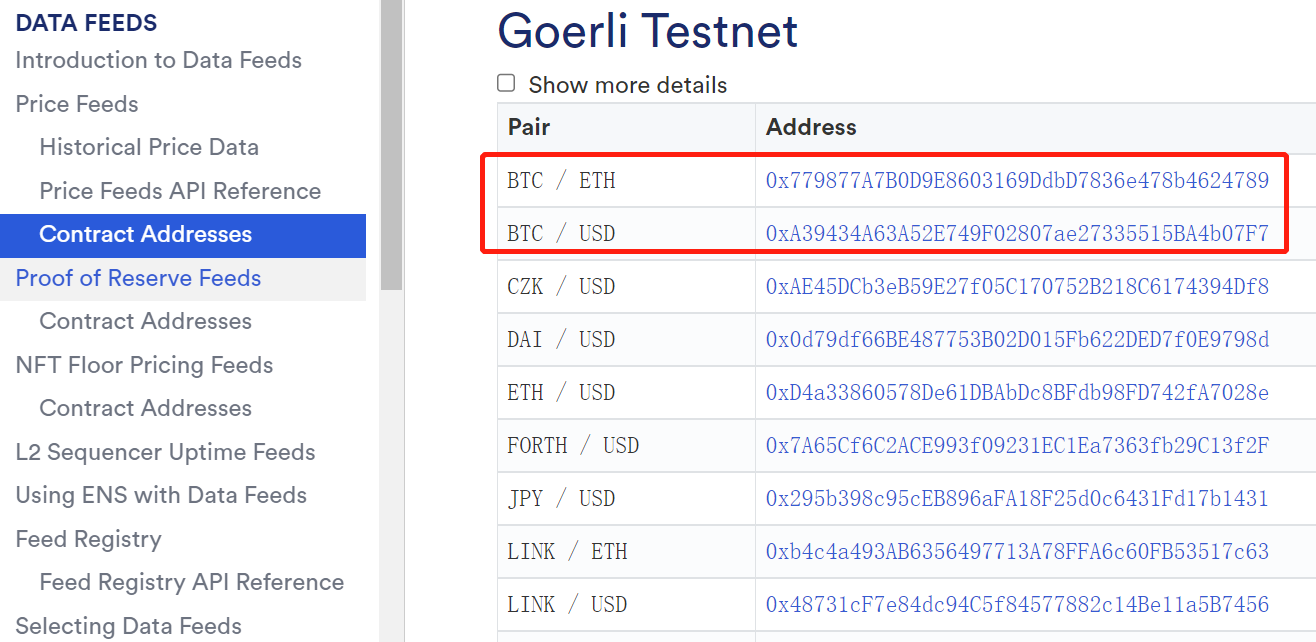1316x642 pixels.
Task: Click the Pair column header
Action: click(626, 128)
